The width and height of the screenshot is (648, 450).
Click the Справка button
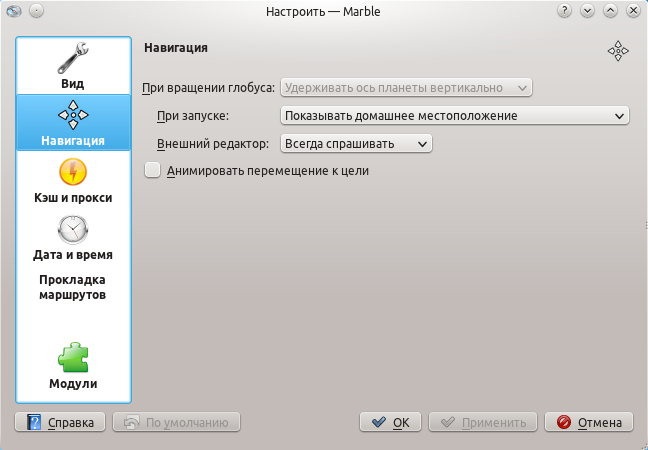60,422
